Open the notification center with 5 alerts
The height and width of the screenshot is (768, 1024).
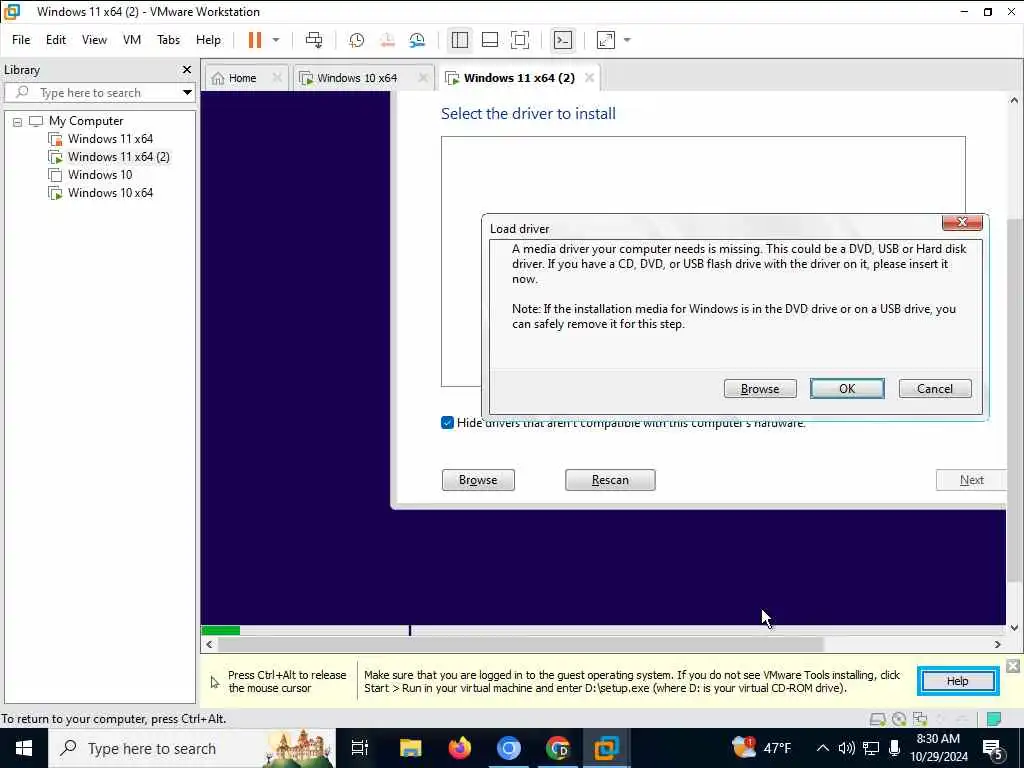pyautogui.click(x=993, y=748)
